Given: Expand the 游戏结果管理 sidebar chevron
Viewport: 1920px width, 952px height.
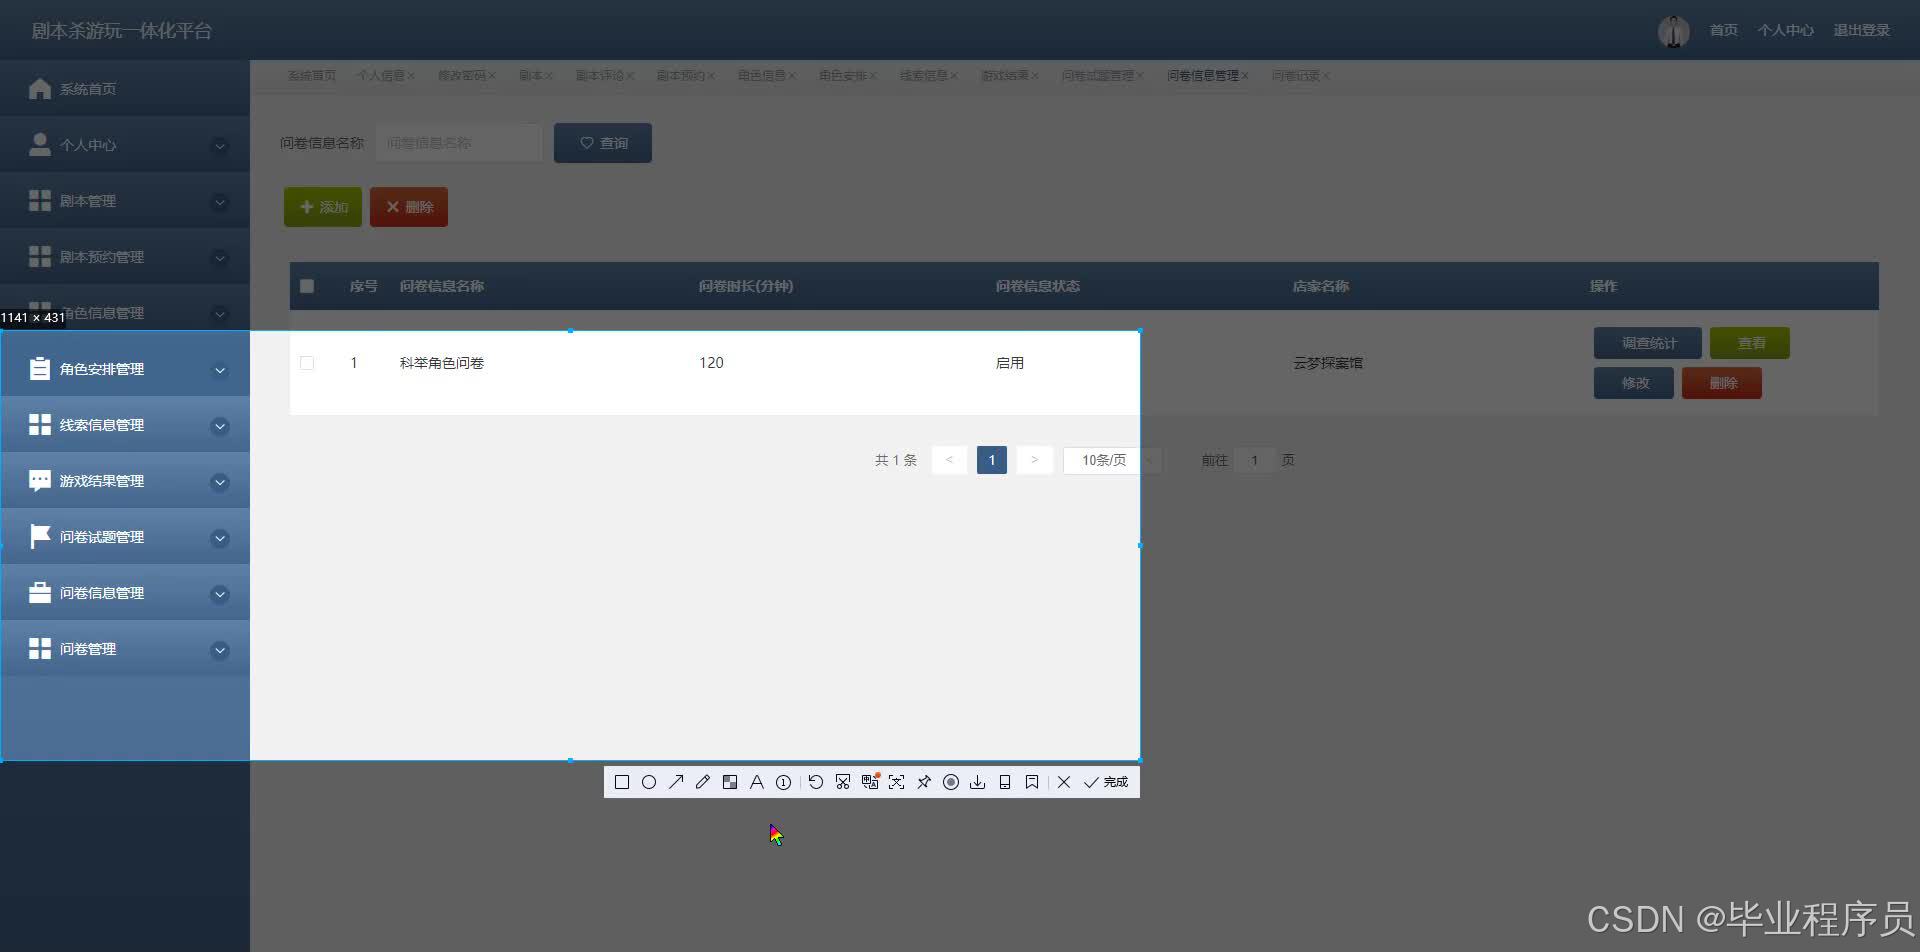Looking at the screenshot, I should [x=220, y=482].
